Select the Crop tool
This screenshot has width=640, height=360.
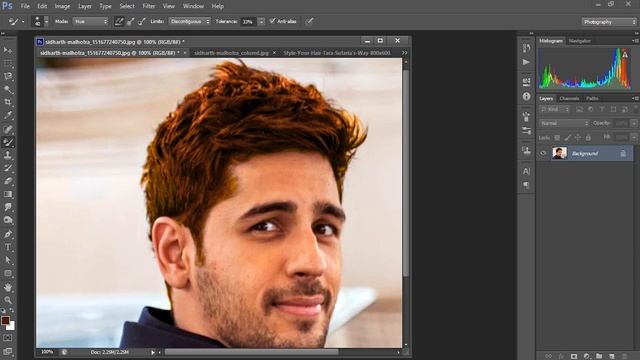click(x=8, y=102)
